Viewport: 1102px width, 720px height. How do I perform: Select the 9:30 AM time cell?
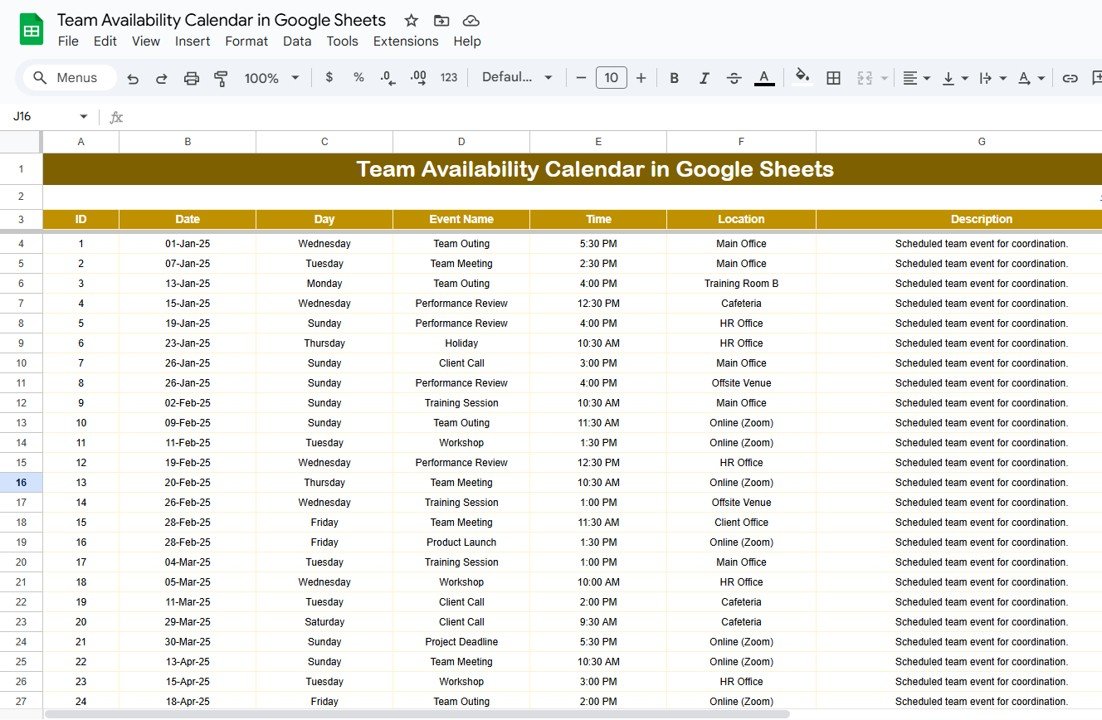pyautogui.click(x=598, y=622)
